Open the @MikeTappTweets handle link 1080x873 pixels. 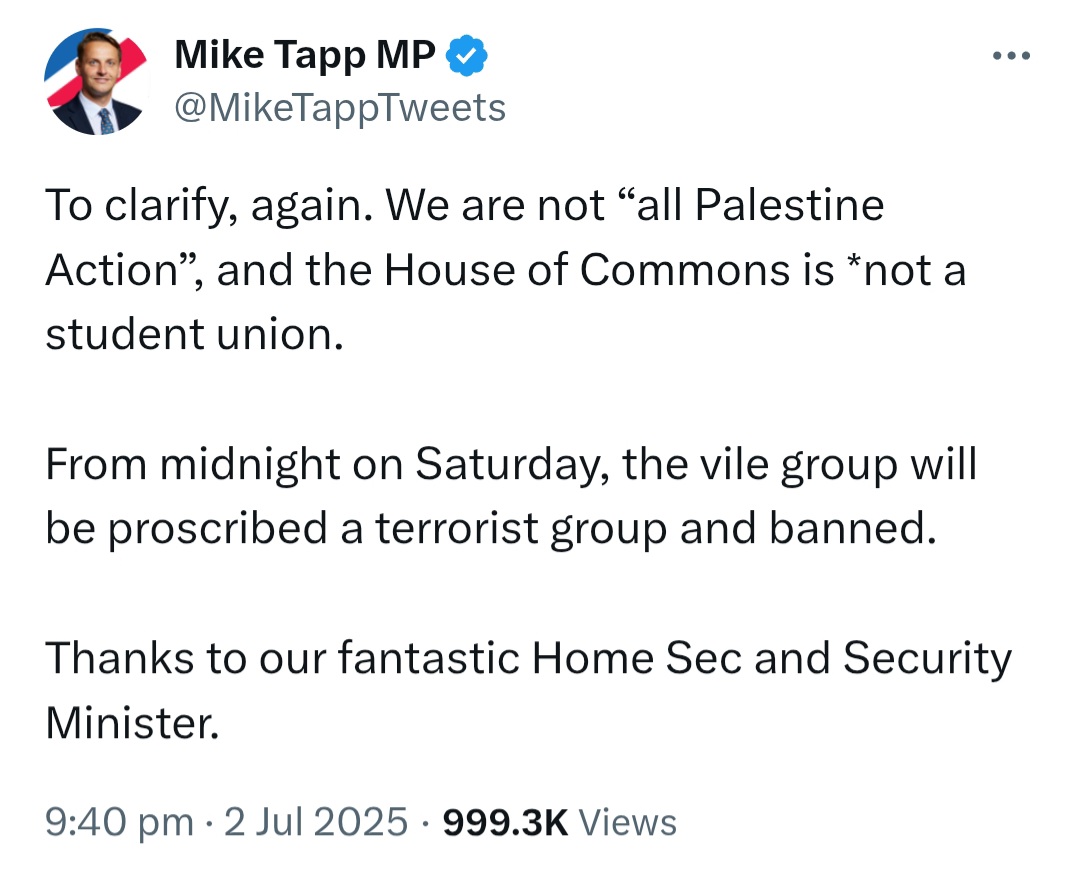[x=340, y=108]
